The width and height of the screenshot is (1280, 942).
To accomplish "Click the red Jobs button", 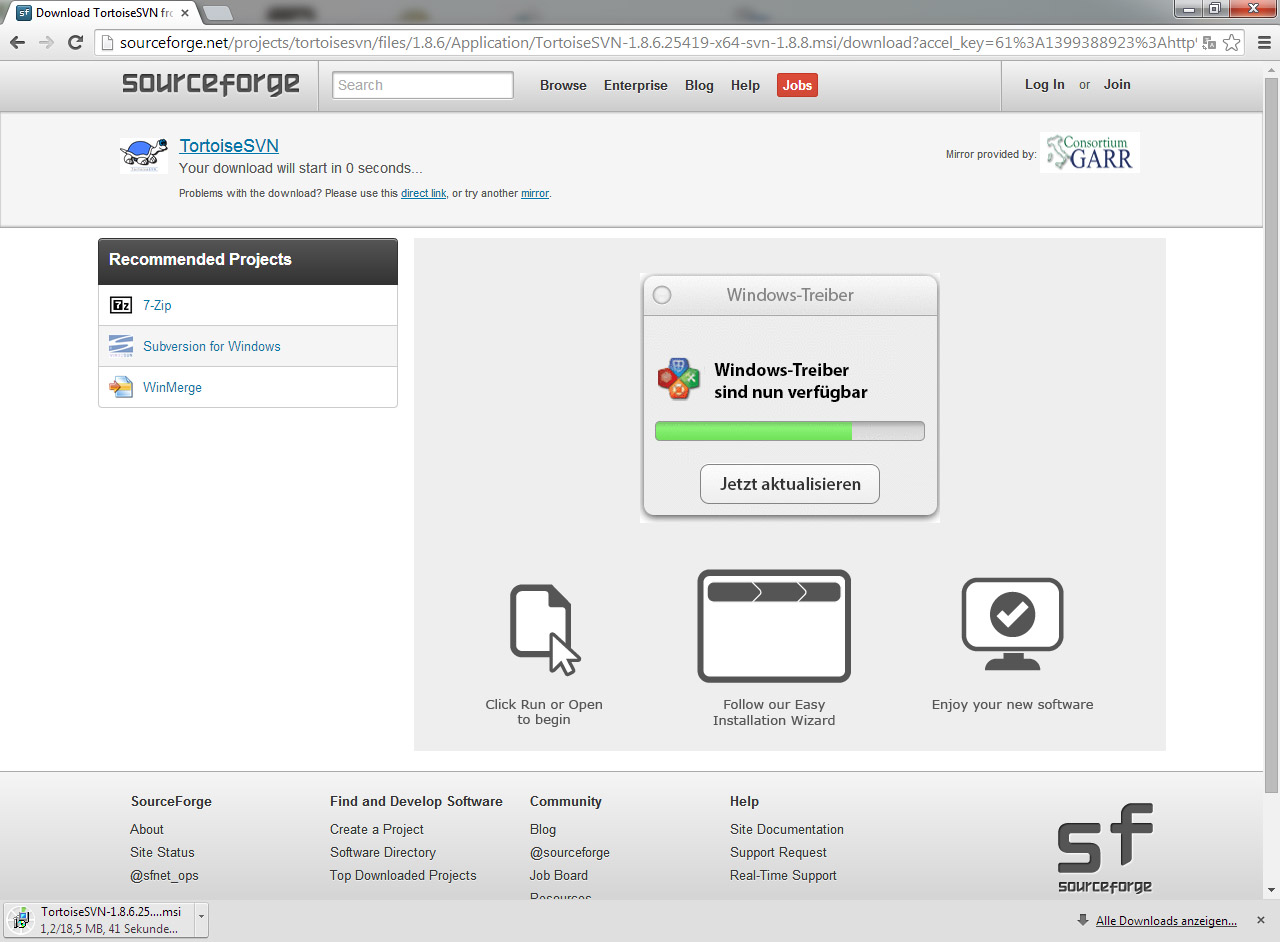I will (x=797, y=85).
